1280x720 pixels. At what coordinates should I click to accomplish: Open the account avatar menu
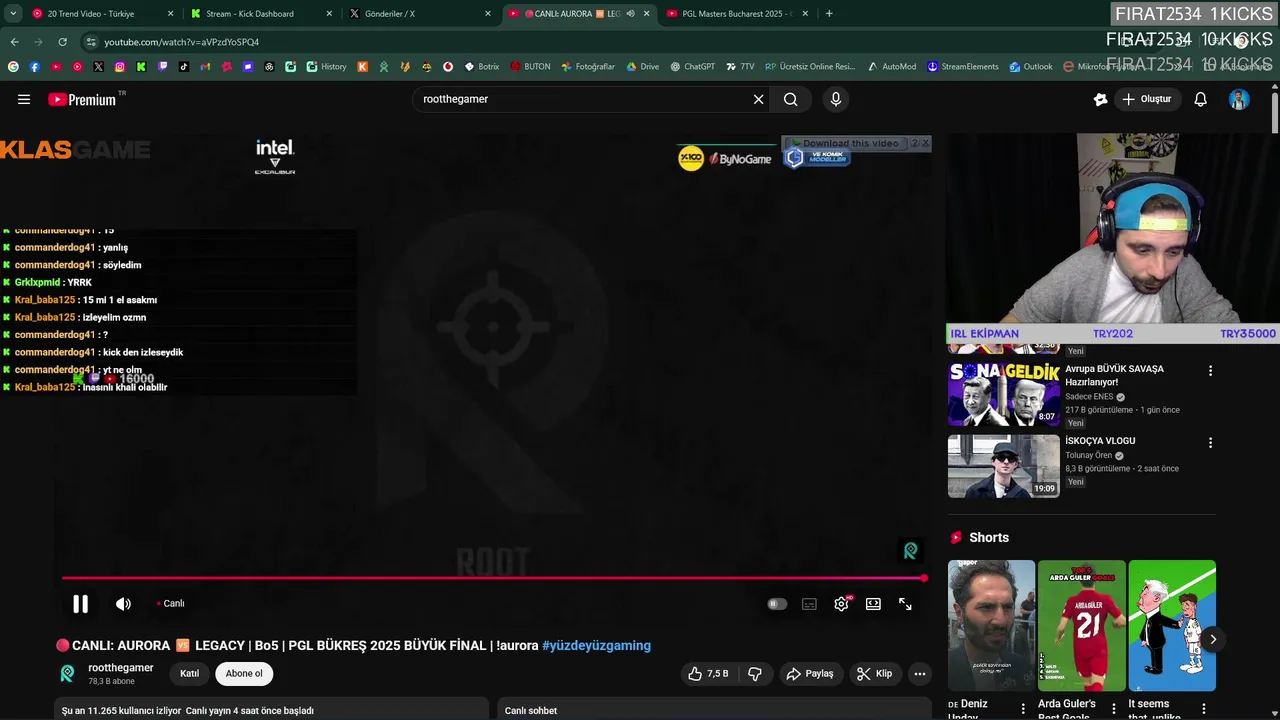pos(1239,99)
